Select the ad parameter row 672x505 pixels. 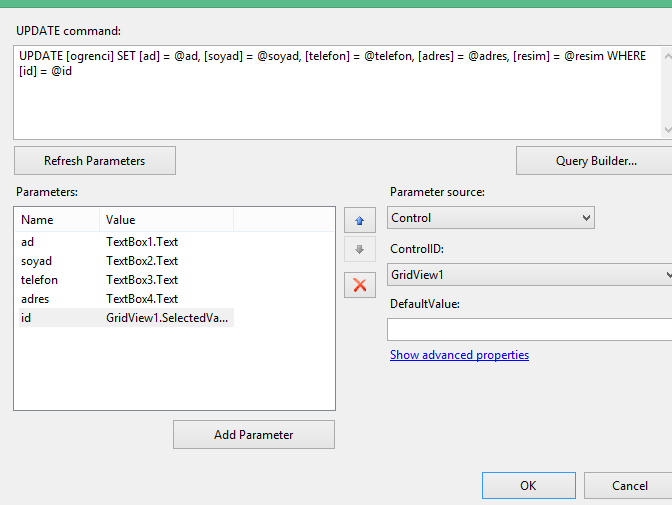[x=126, y=242]
